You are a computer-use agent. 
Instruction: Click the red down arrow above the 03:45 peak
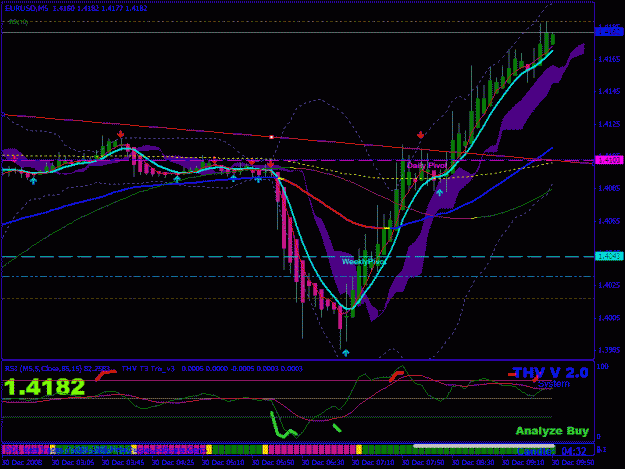click(120, 134)
